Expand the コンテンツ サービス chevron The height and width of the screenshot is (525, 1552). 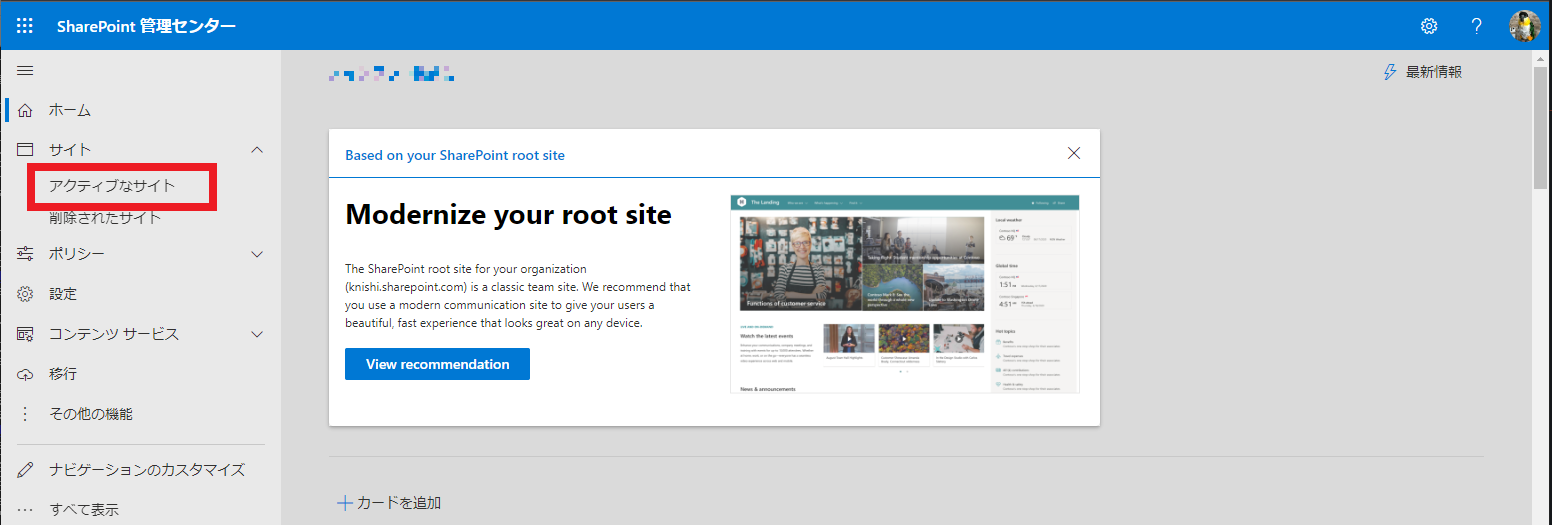[x=257, y=334]
